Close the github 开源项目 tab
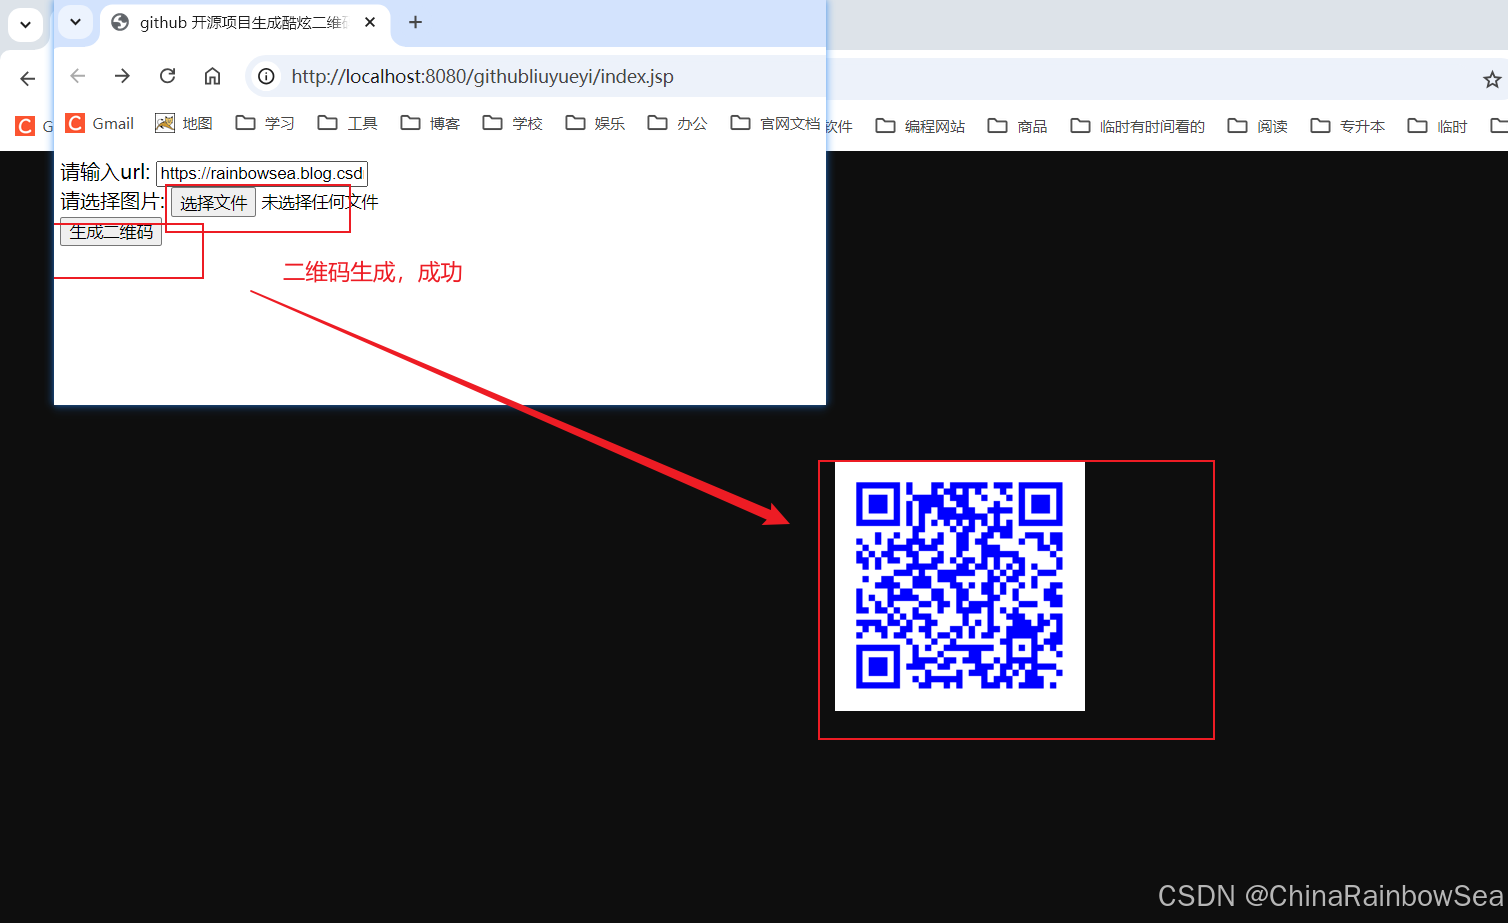The image size is (1508, 923). (x=370, y=22)
